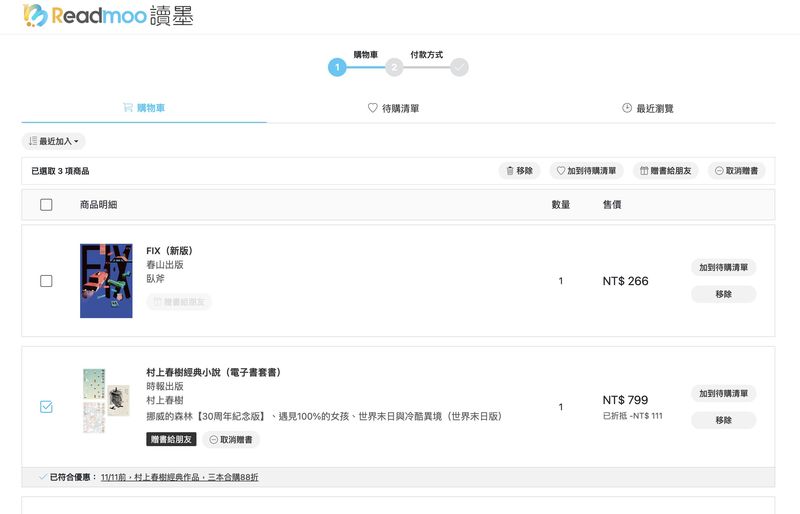Screen dimensions: 800x514
Task: Click the 已折抵 -NT$ 111 discount text
Action: 633,416
